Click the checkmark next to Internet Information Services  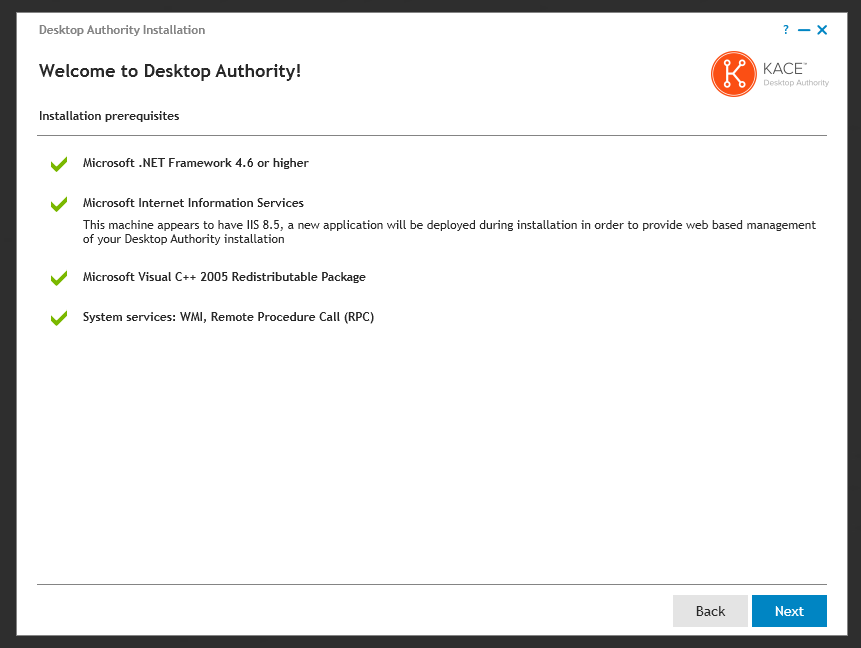(x=59, y=204)
